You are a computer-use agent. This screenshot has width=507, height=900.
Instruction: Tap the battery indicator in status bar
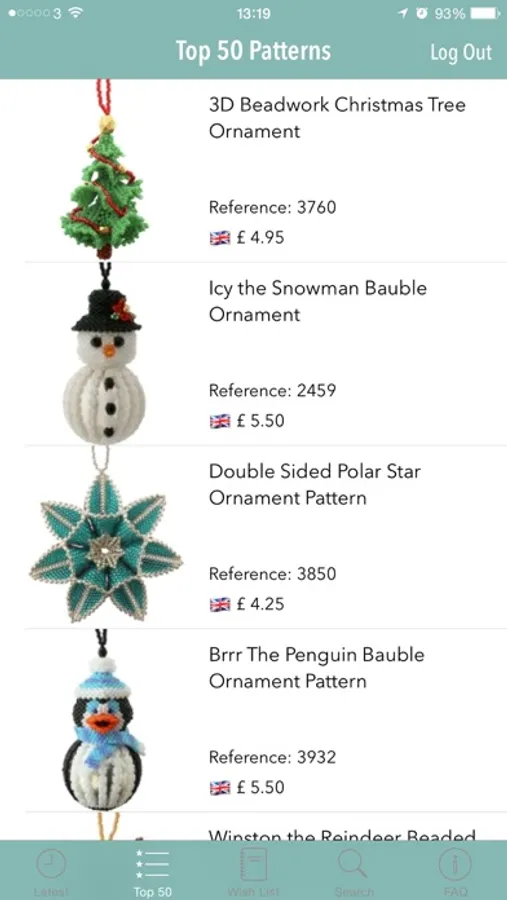point(486,13)
